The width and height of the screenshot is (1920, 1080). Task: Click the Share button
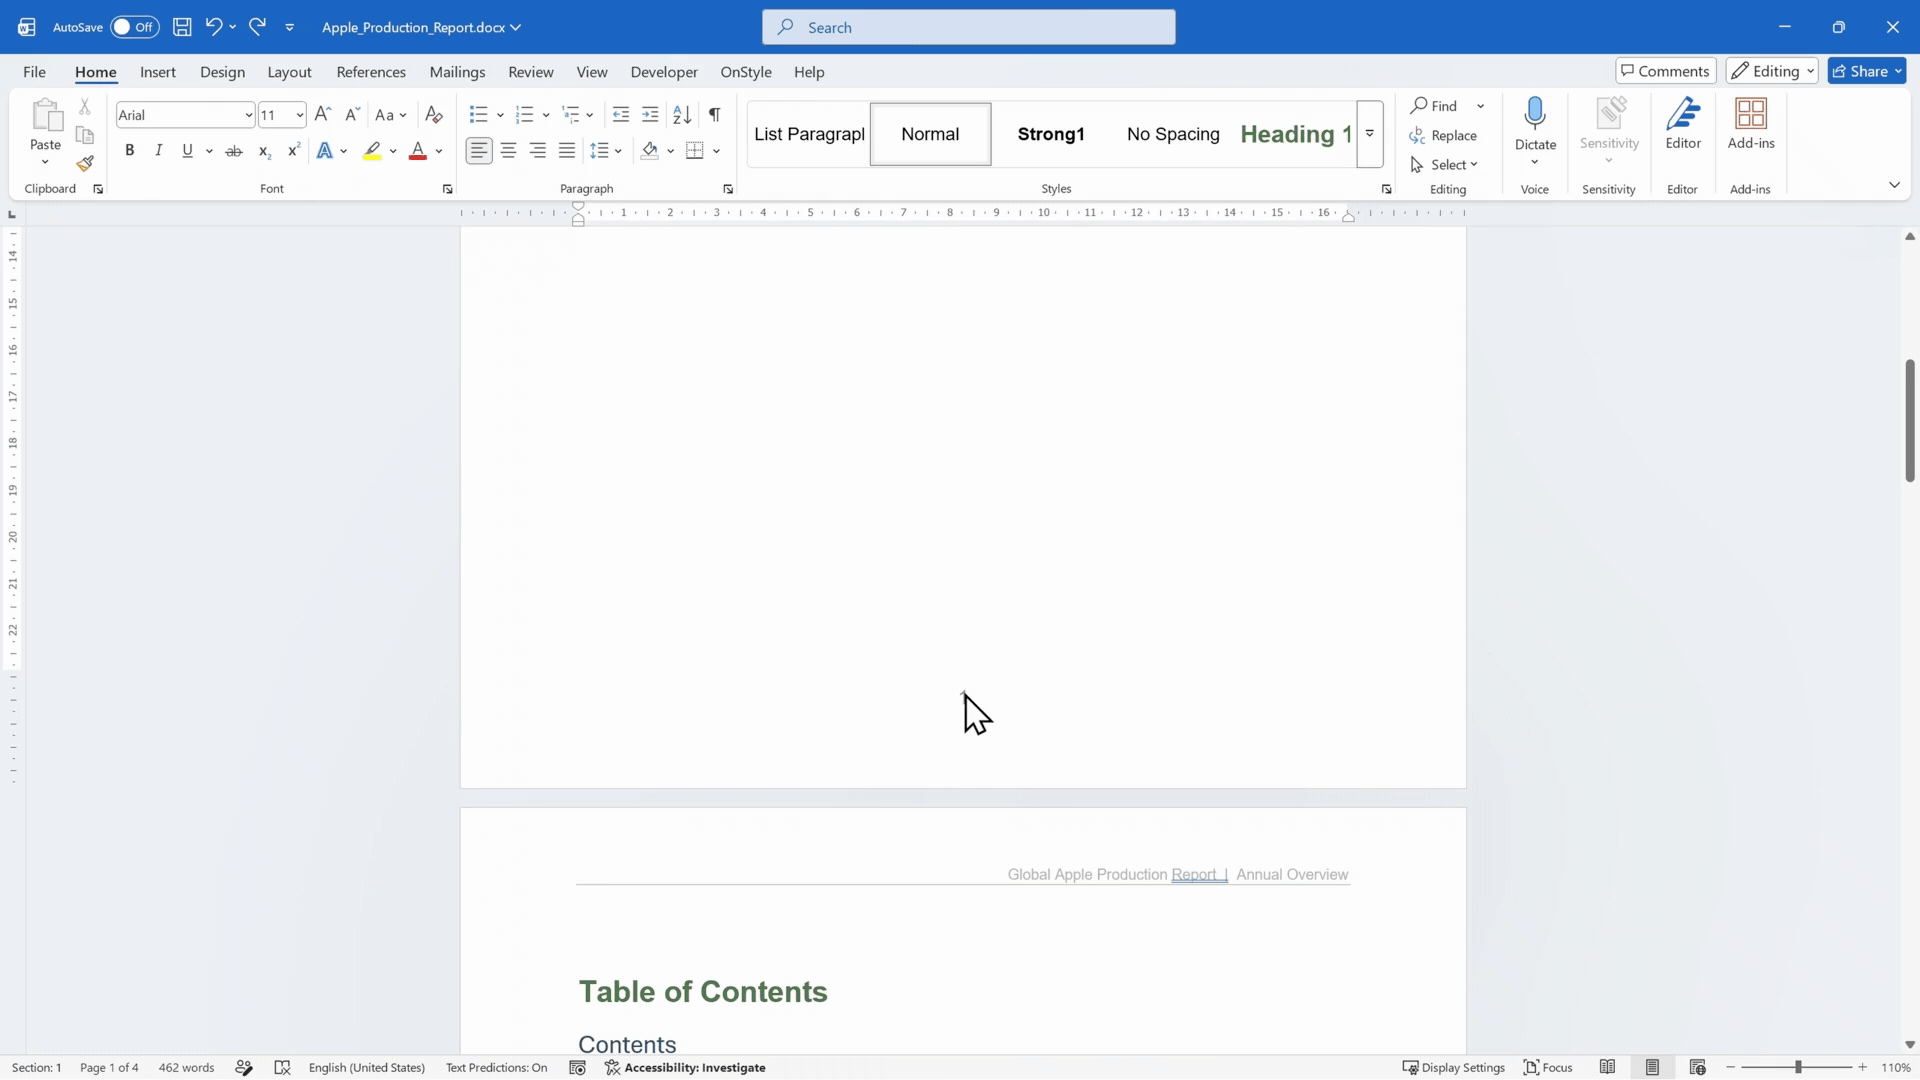pyautogui.click(x=1866, y=71)
